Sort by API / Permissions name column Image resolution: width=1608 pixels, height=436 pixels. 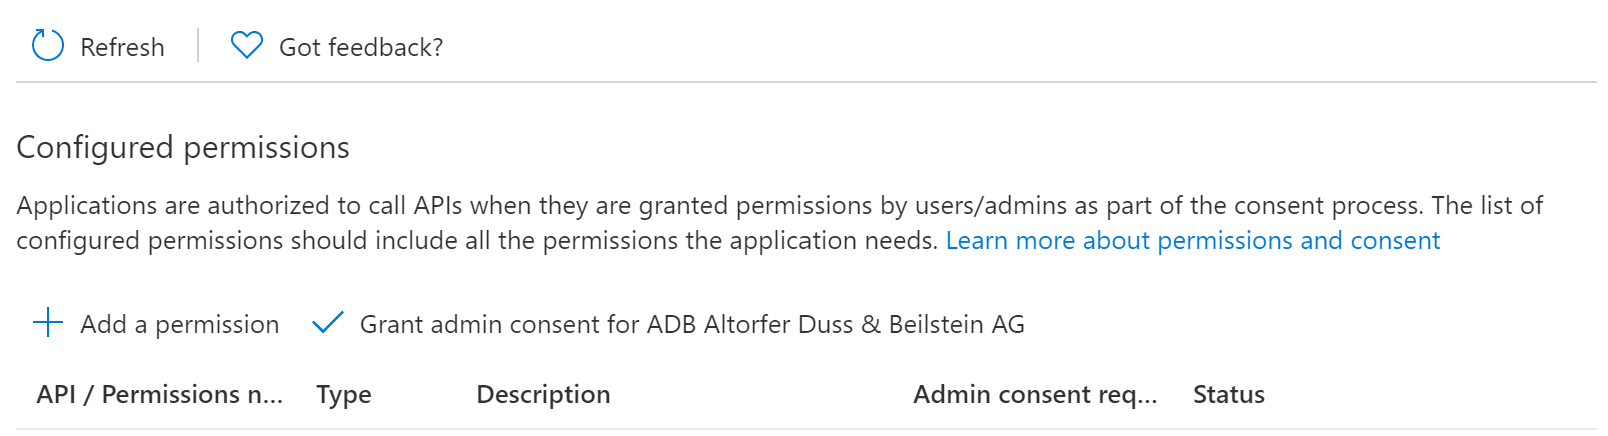(x=160, y=394)
